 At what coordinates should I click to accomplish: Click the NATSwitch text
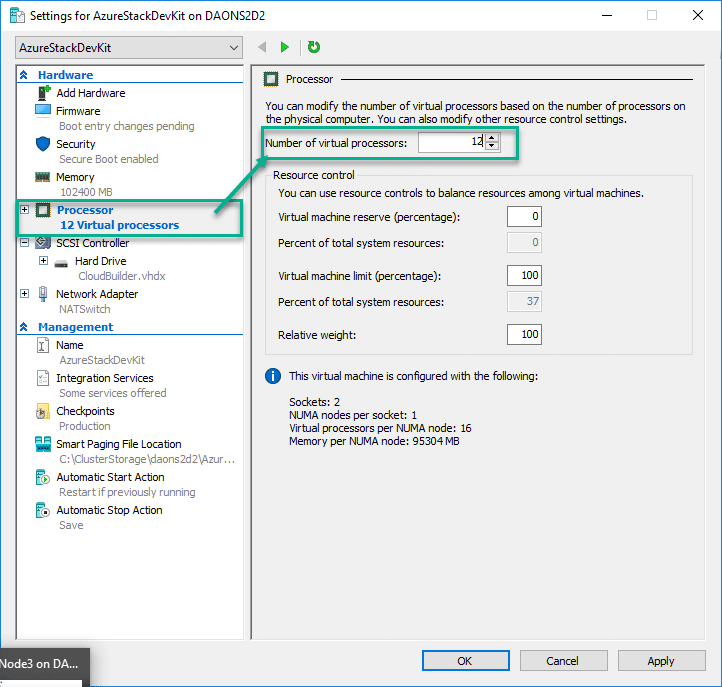(85, 309)
